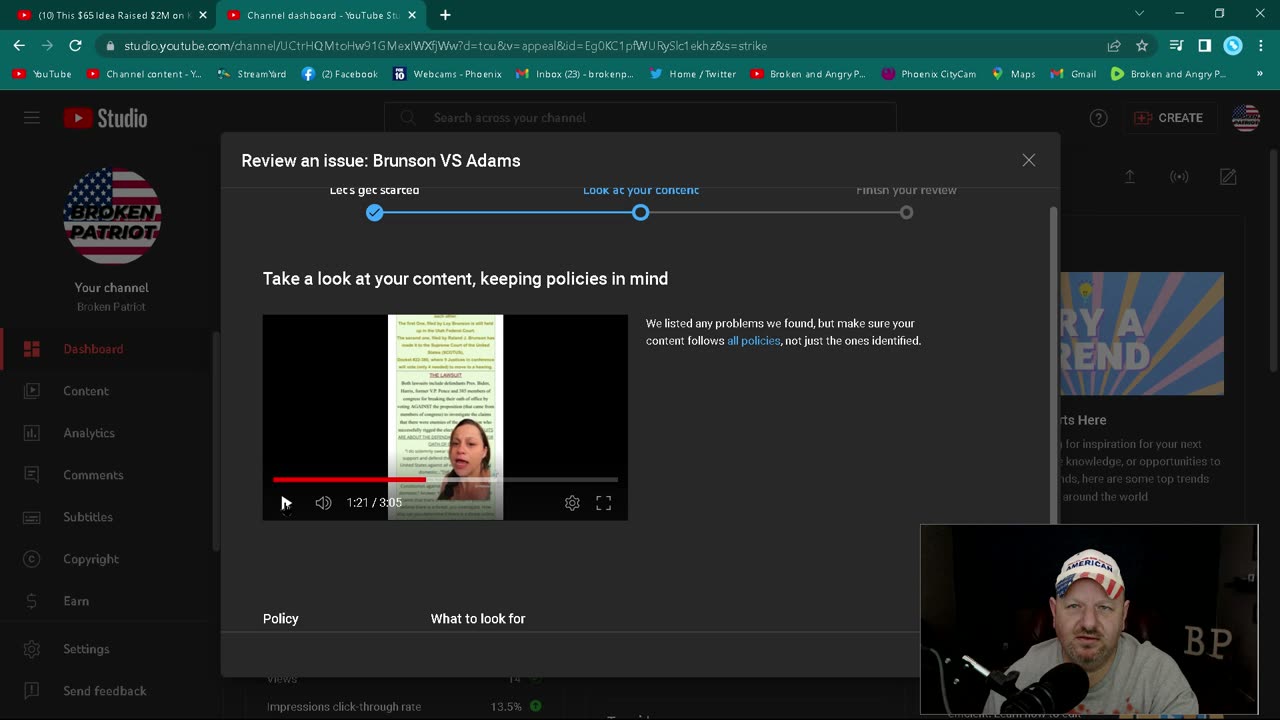Open the Facebook bookmark
The height and width of the screenshot is (720, 1280).
coord(339,74)
